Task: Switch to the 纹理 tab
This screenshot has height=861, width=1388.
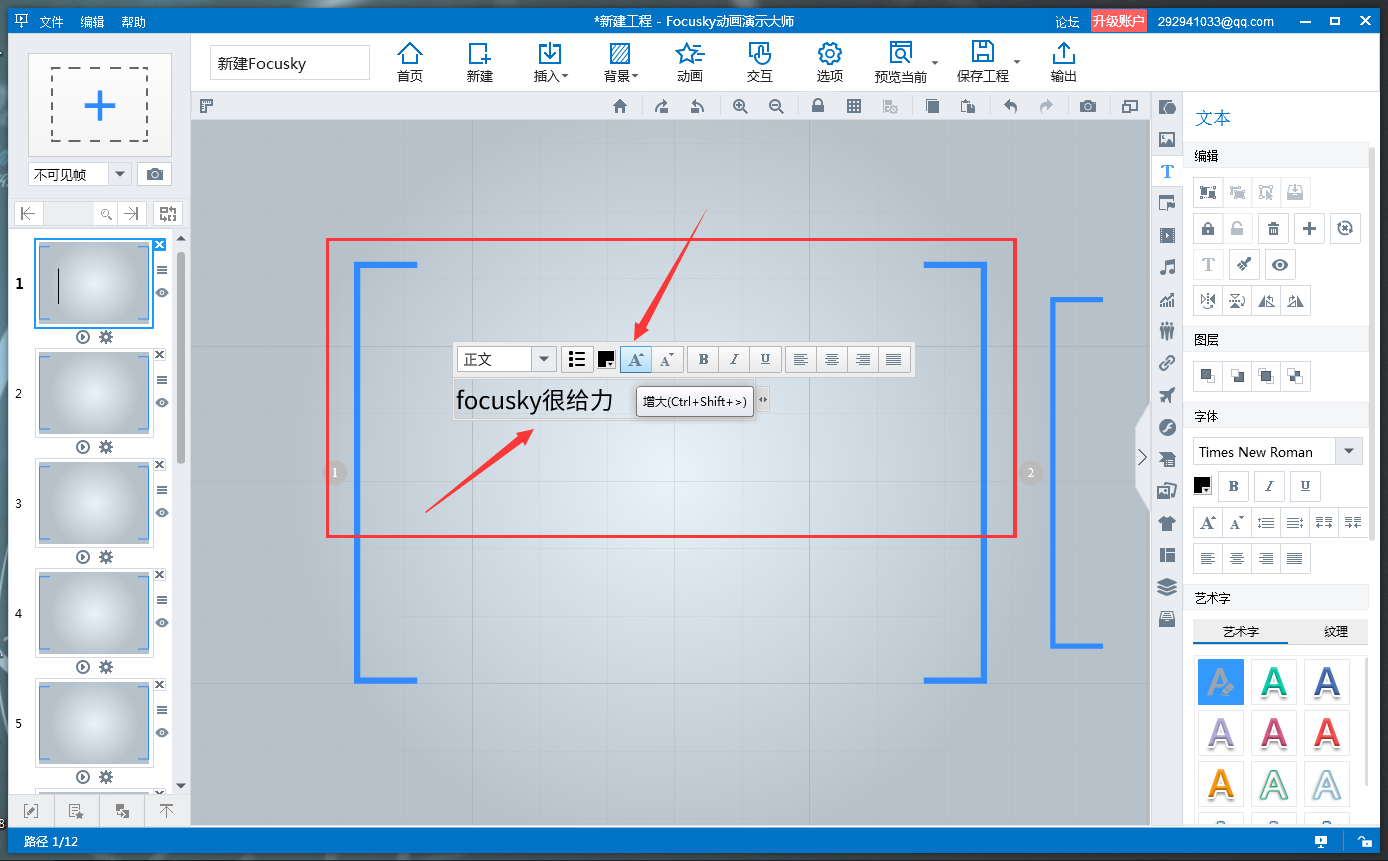Action: tap(1336, 632)
